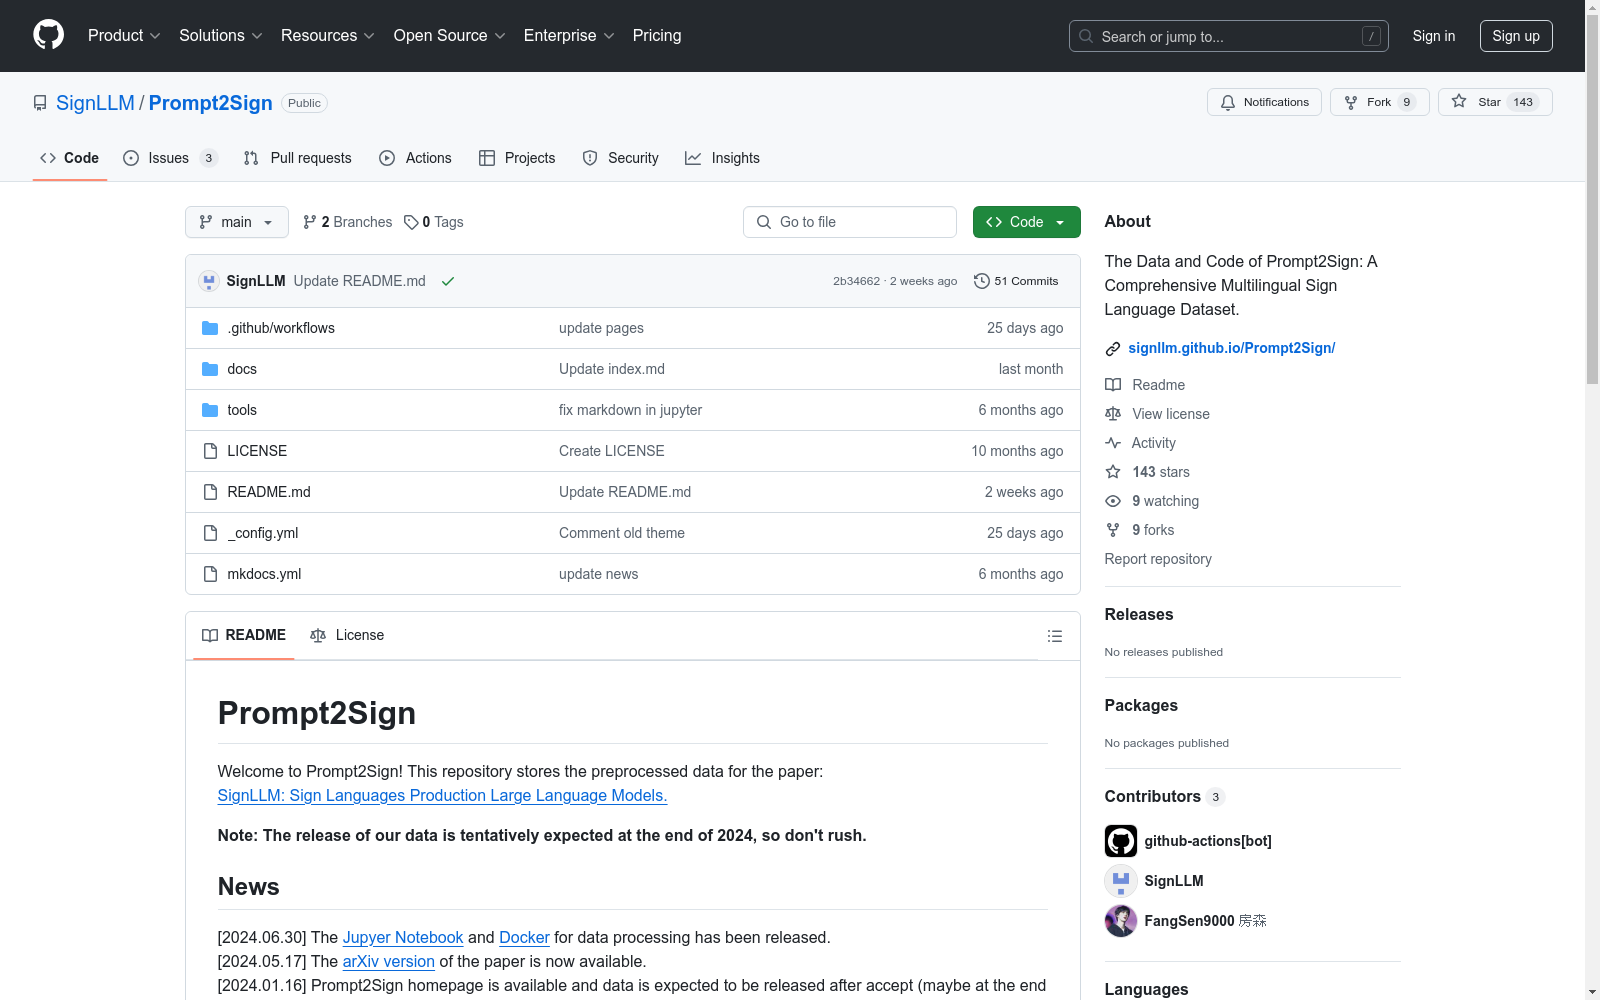1600x1000 pixels.
Task: Open the Product menu dropdown
Action: pos(124,36)
